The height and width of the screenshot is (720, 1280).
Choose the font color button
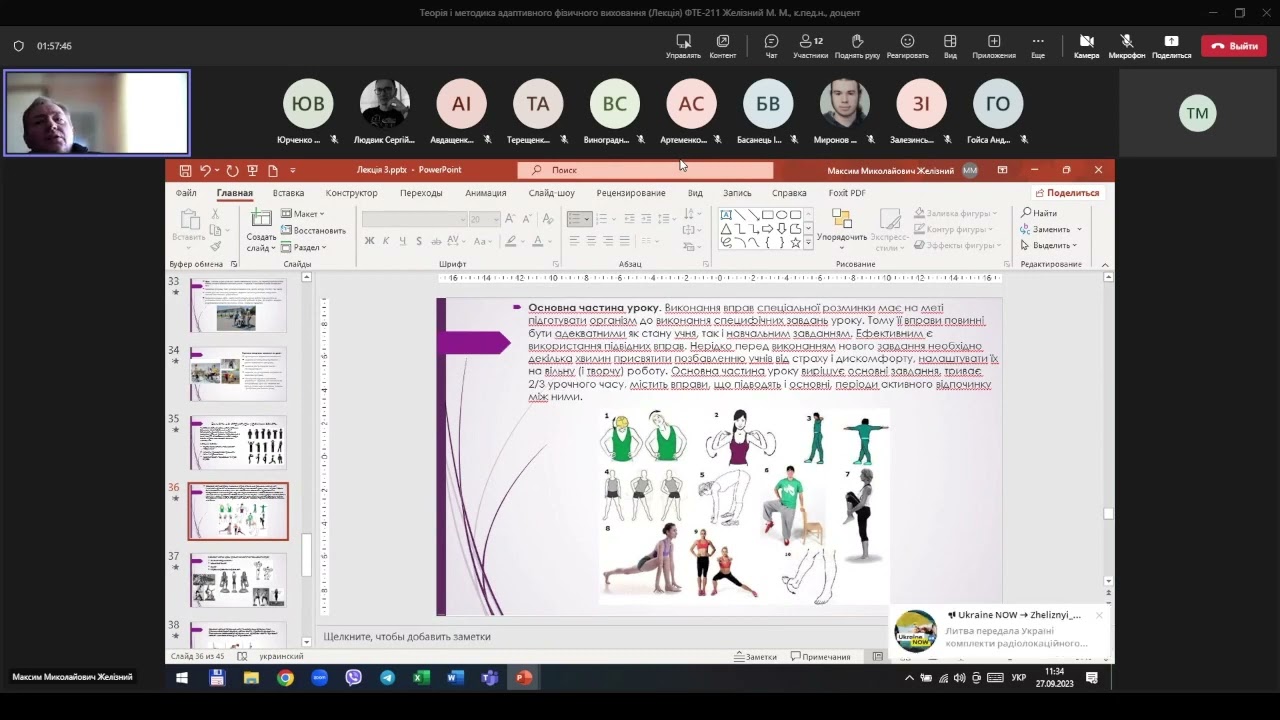pyautogui.click(x=537, y=241)
